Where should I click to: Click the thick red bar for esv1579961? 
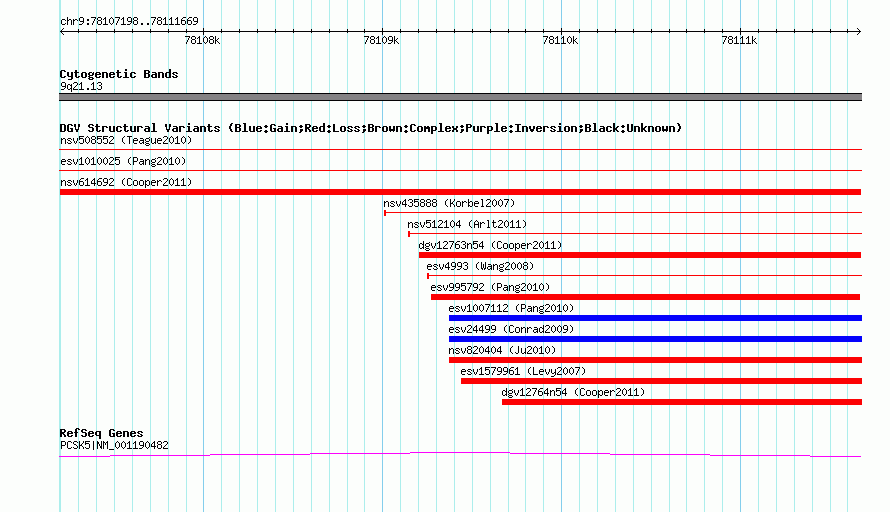[x=661, y=381]
